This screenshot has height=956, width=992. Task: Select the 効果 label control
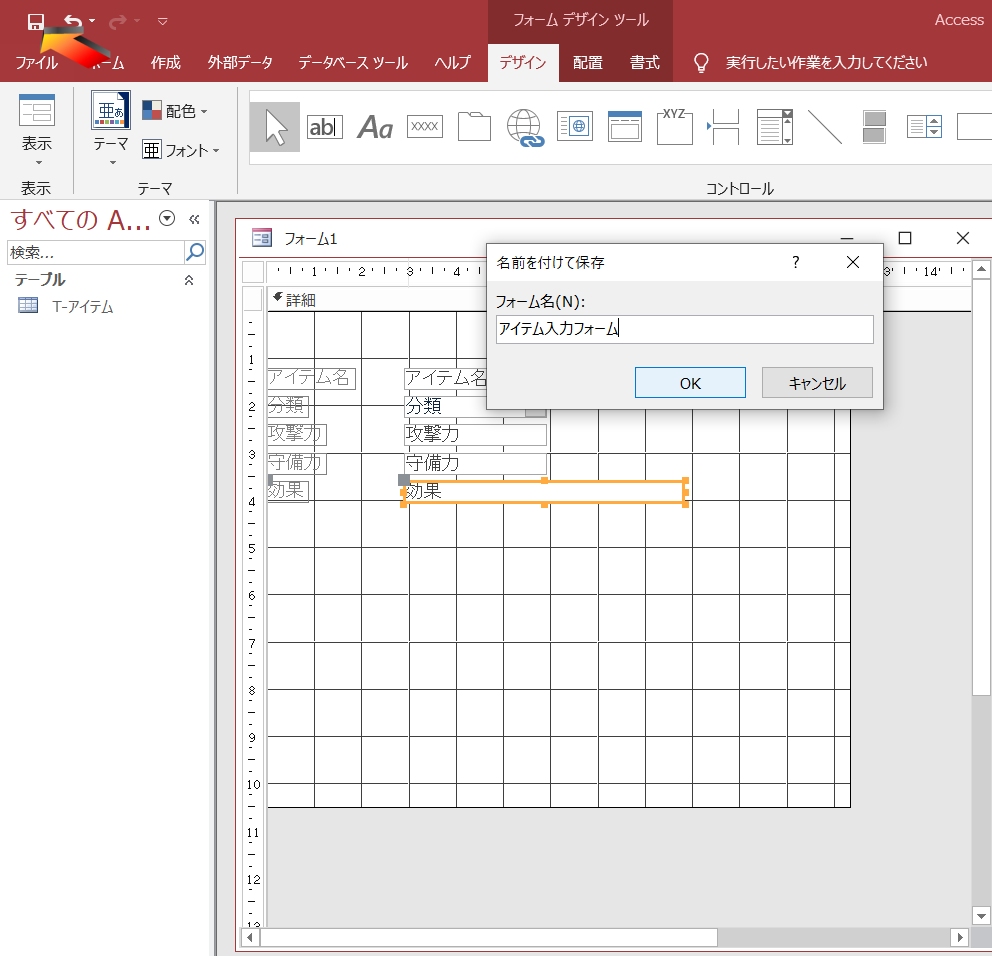[288, 491]
